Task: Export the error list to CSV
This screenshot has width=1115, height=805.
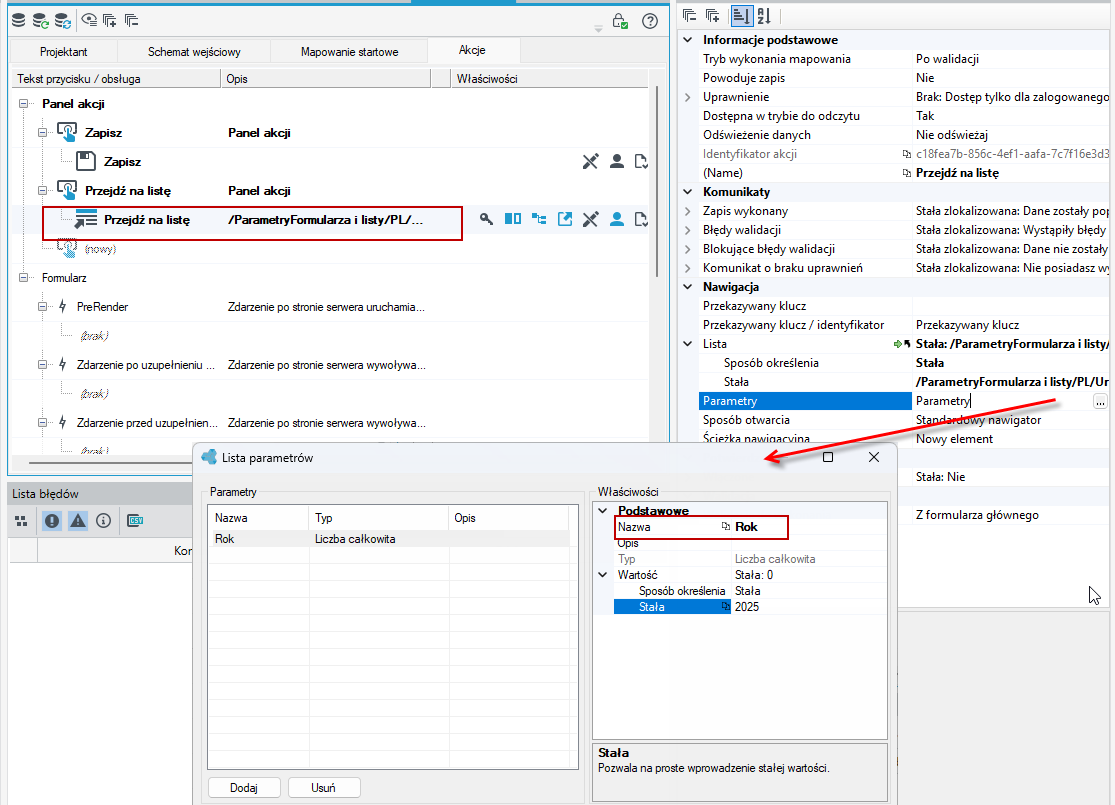Action: point(135,521)
